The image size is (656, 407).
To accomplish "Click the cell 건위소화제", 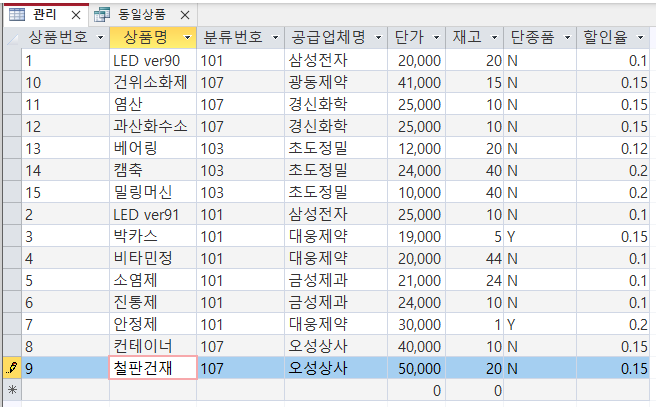I will click(153, 82).
